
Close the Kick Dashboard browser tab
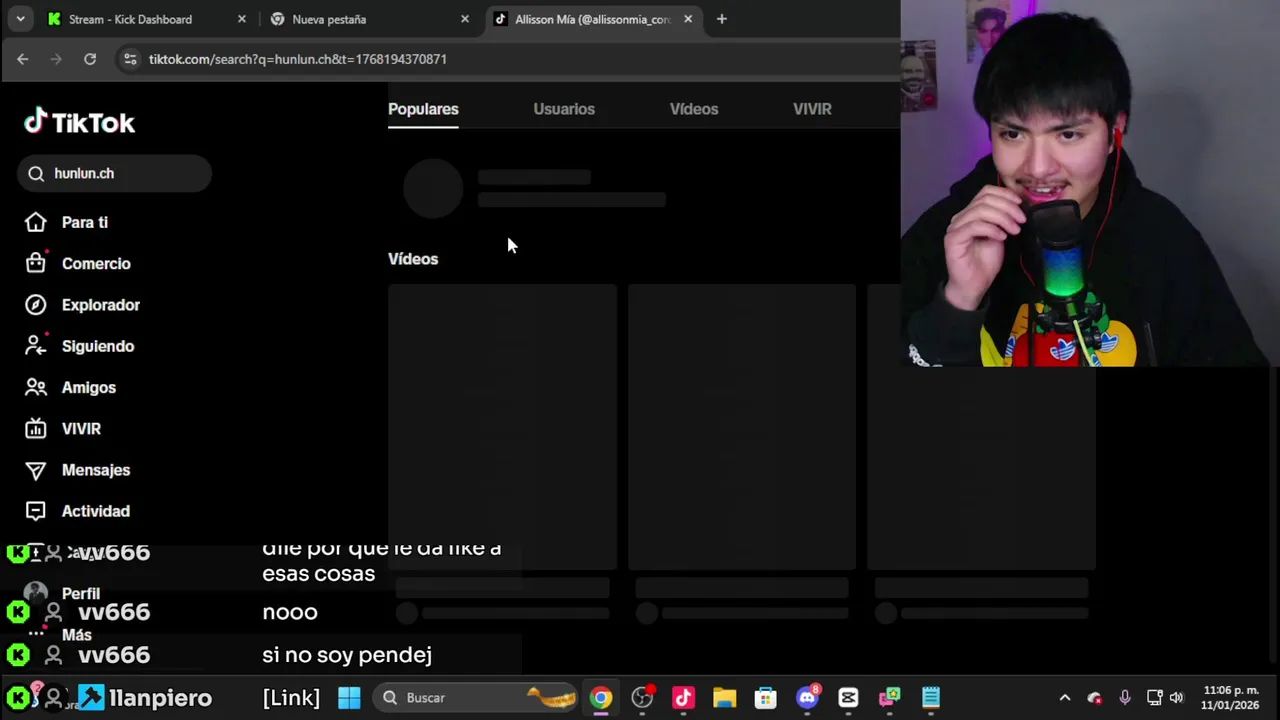241,19
